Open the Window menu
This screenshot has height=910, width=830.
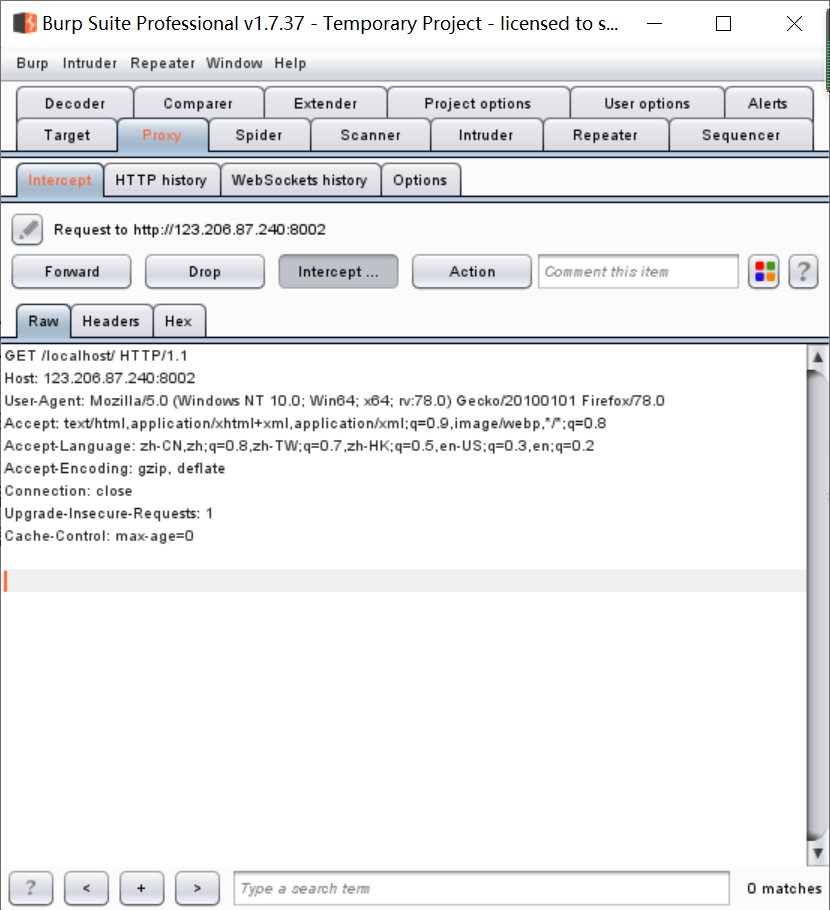234,63
